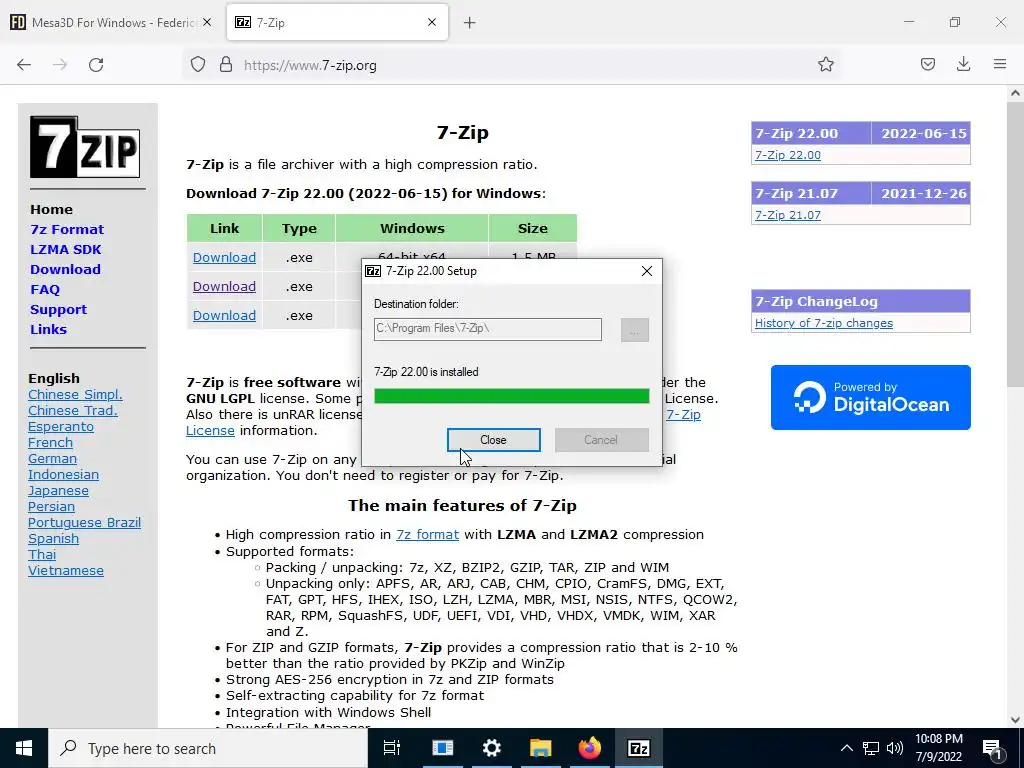Show hidden system tray icons
Image resolution: width=1024 pixels, height=768 pixels.
point(846,748)
